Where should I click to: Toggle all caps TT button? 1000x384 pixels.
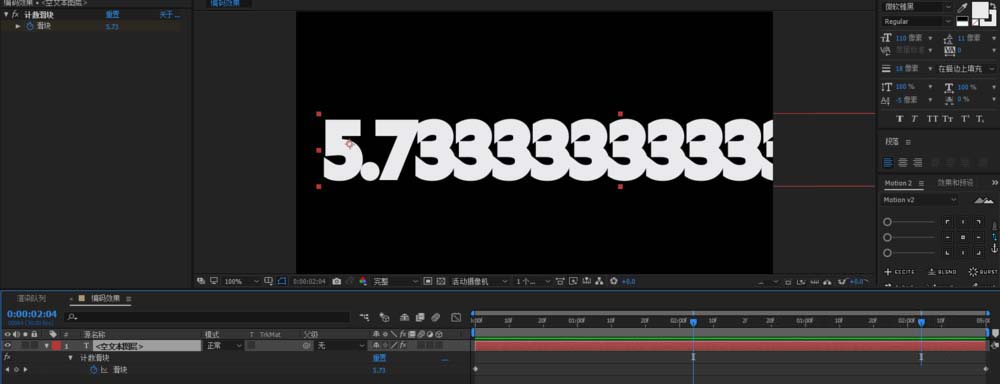point(932,119)
